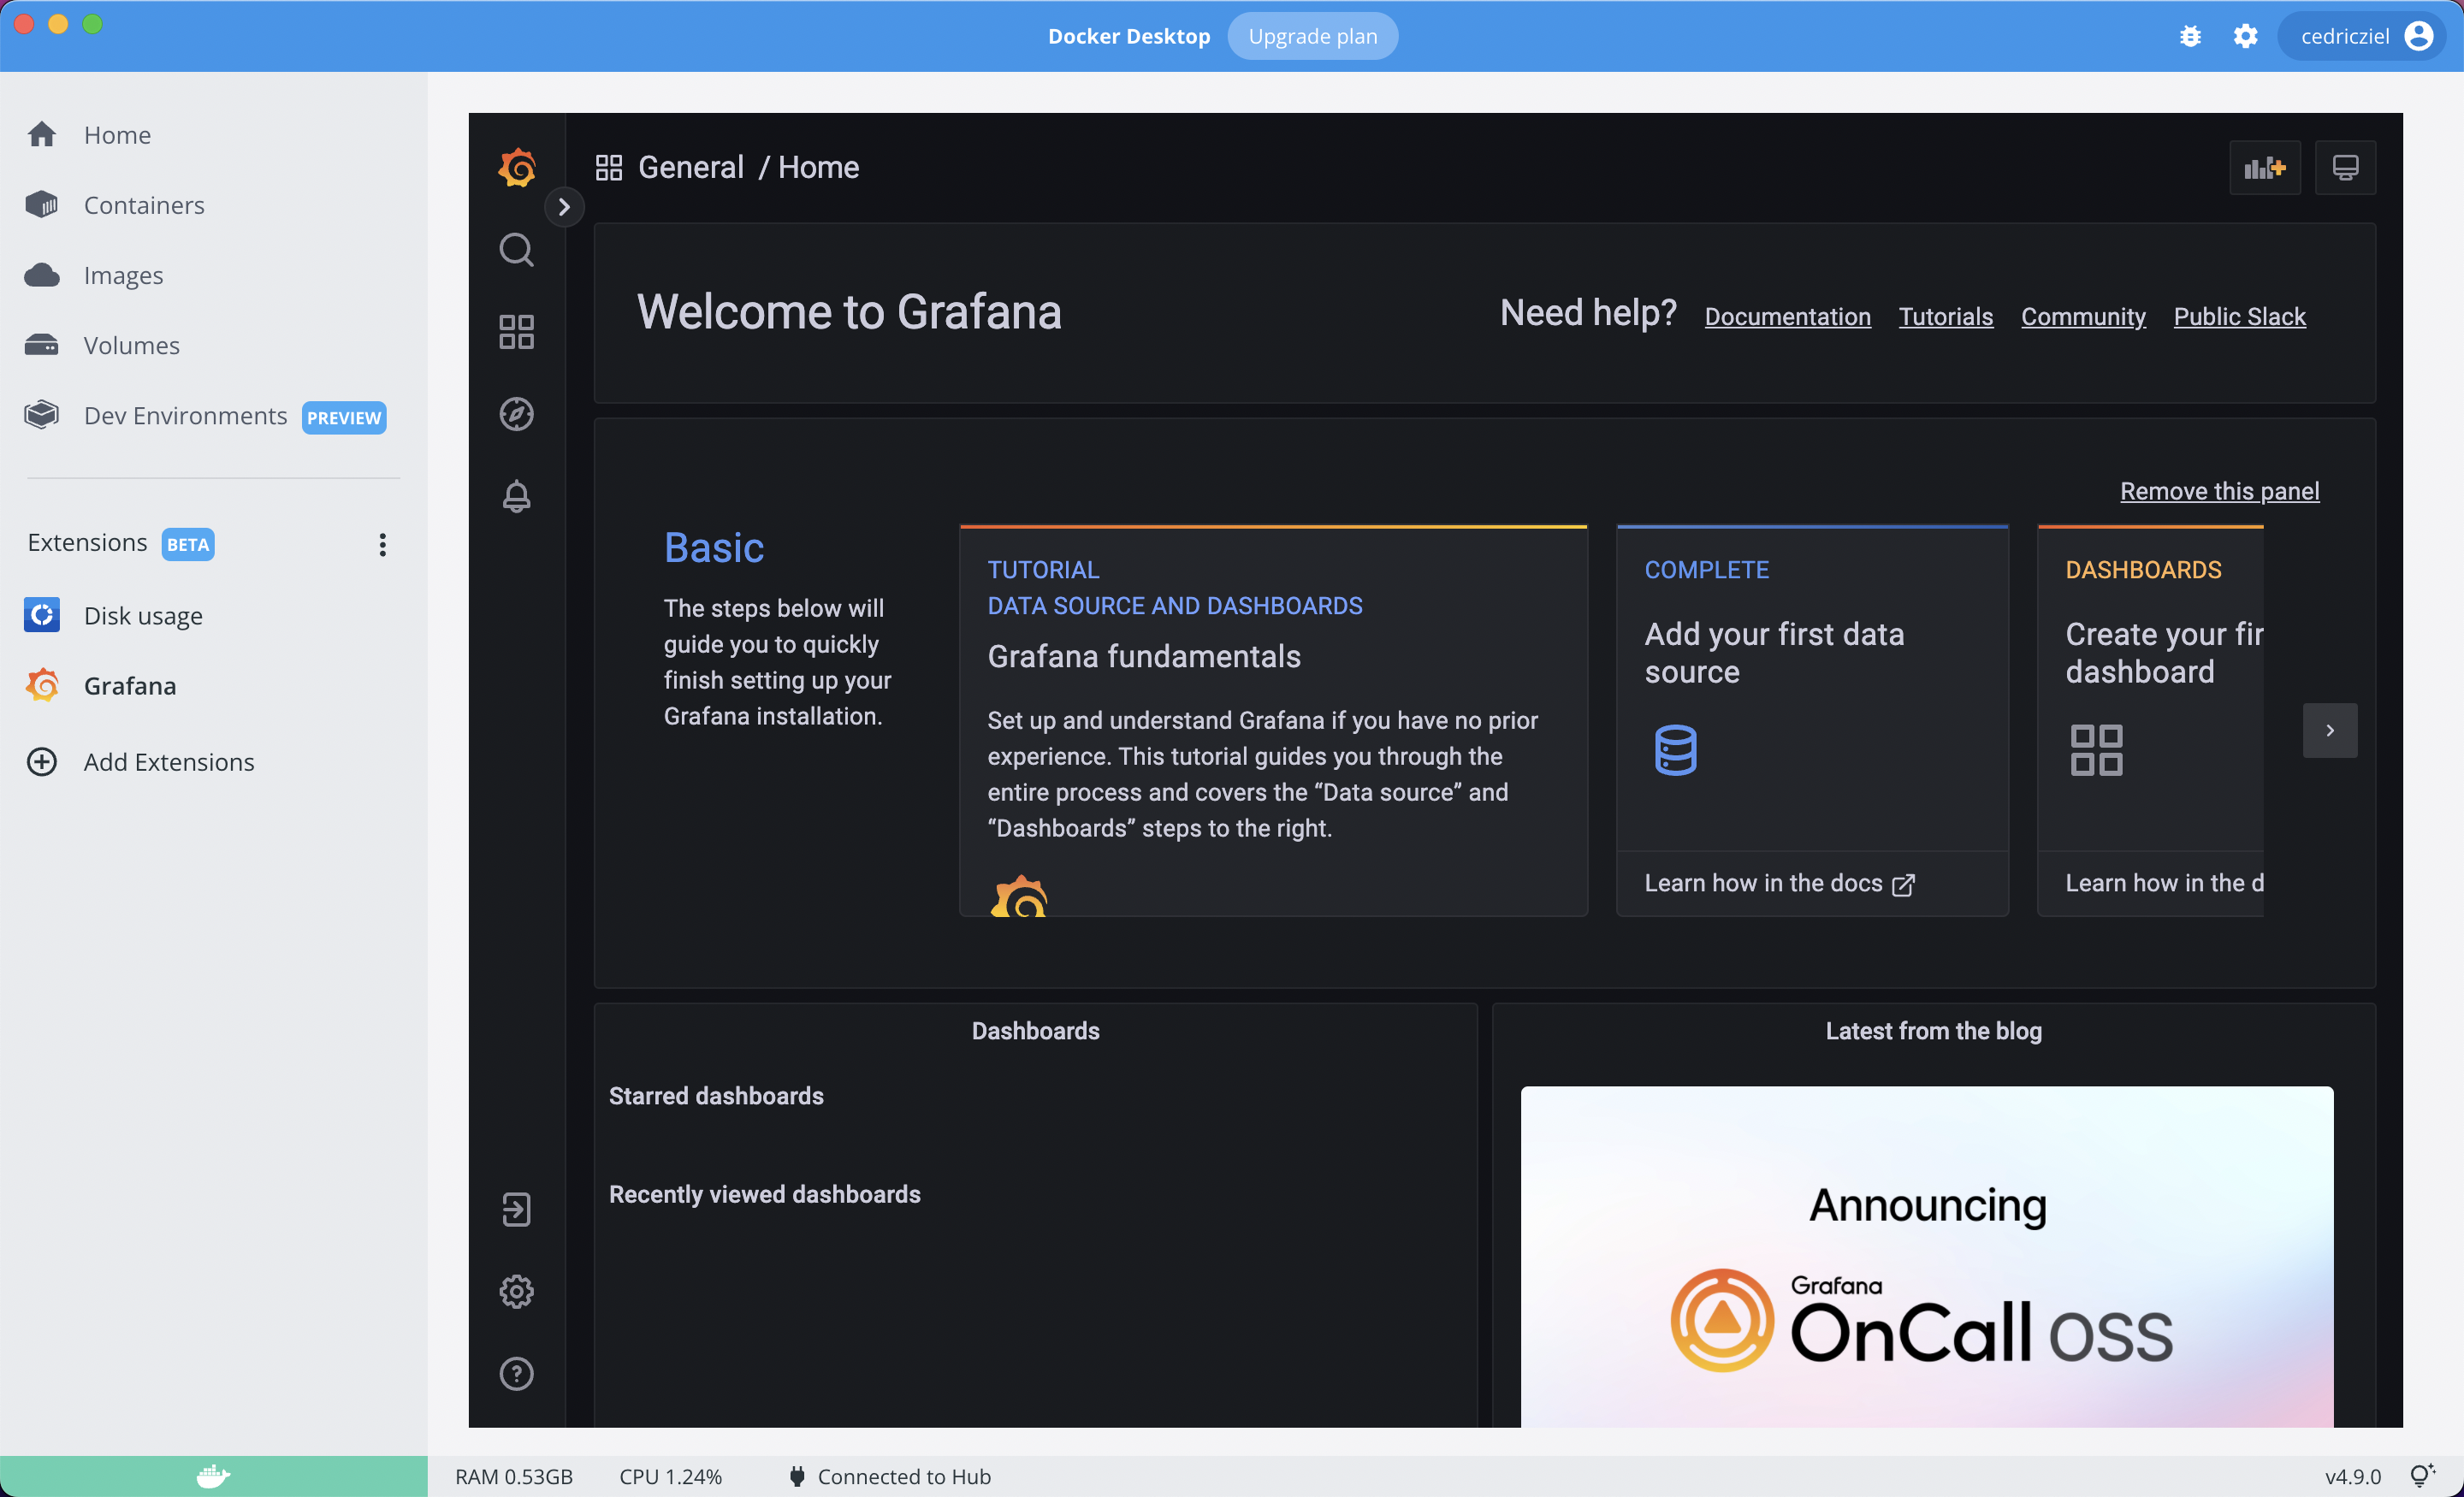Open the Grafana administration settings icon

tap(516, 1291)
